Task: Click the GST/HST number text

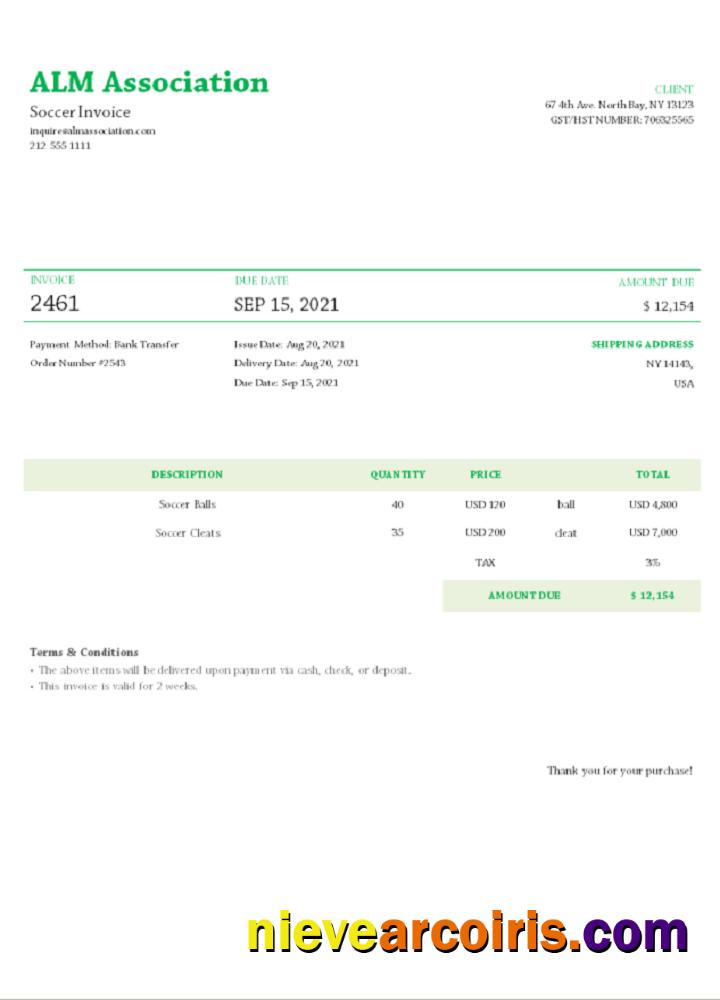Action: (621, 119)
